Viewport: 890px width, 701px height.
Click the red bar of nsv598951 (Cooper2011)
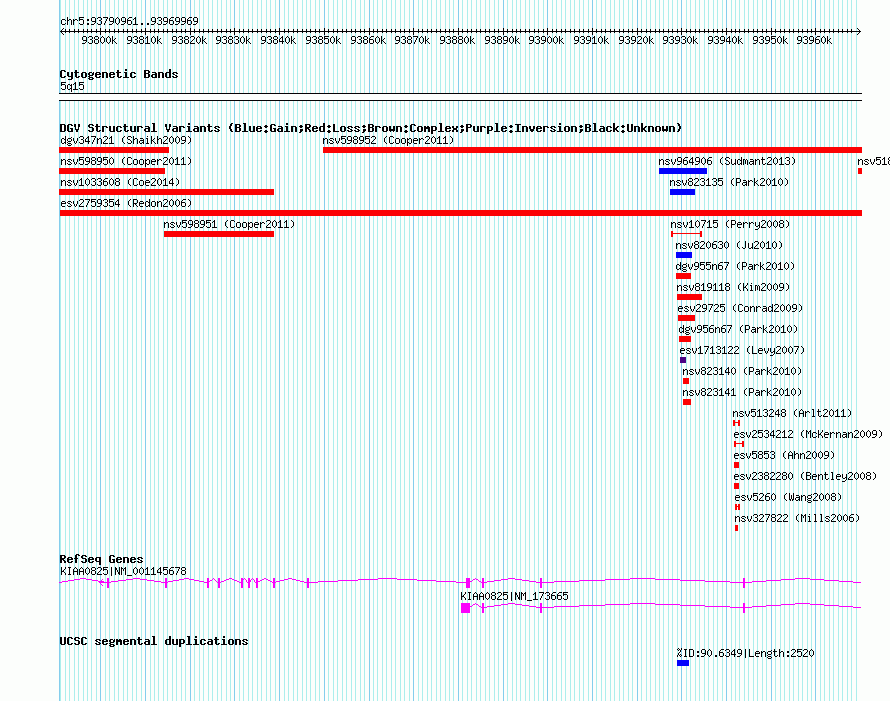click(x=219, y=234)
